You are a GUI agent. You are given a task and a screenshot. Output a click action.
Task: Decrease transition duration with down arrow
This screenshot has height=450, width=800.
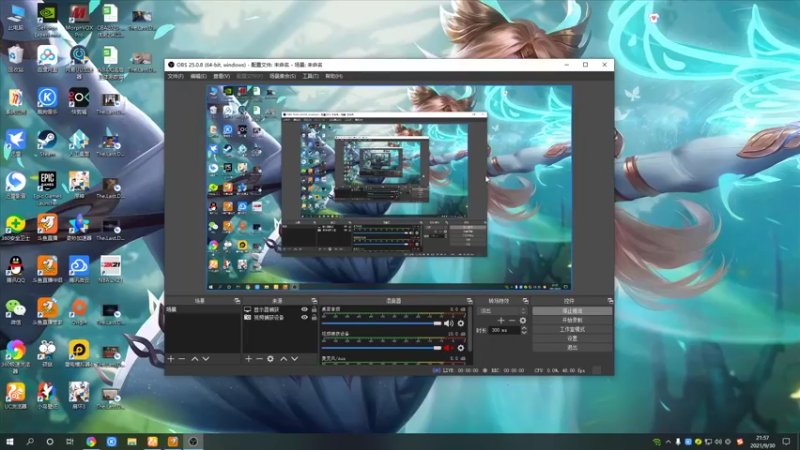click(x=523, y=333)
